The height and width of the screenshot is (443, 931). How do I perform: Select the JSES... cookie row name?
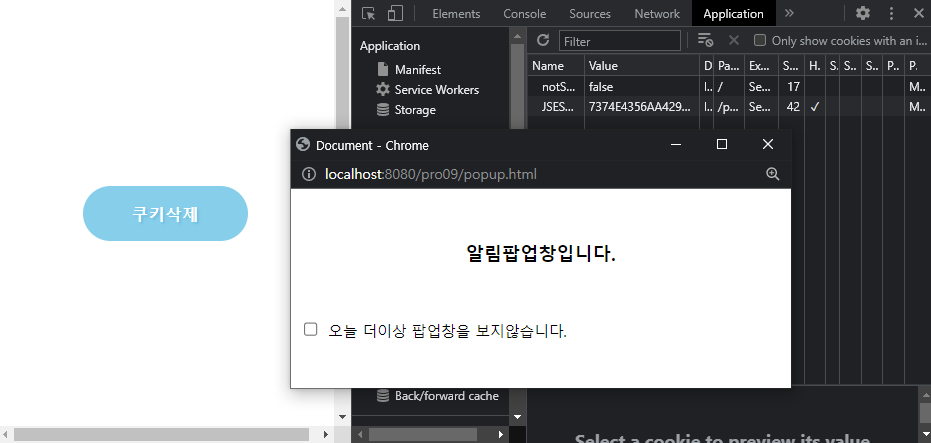click(x=558, y=107)
